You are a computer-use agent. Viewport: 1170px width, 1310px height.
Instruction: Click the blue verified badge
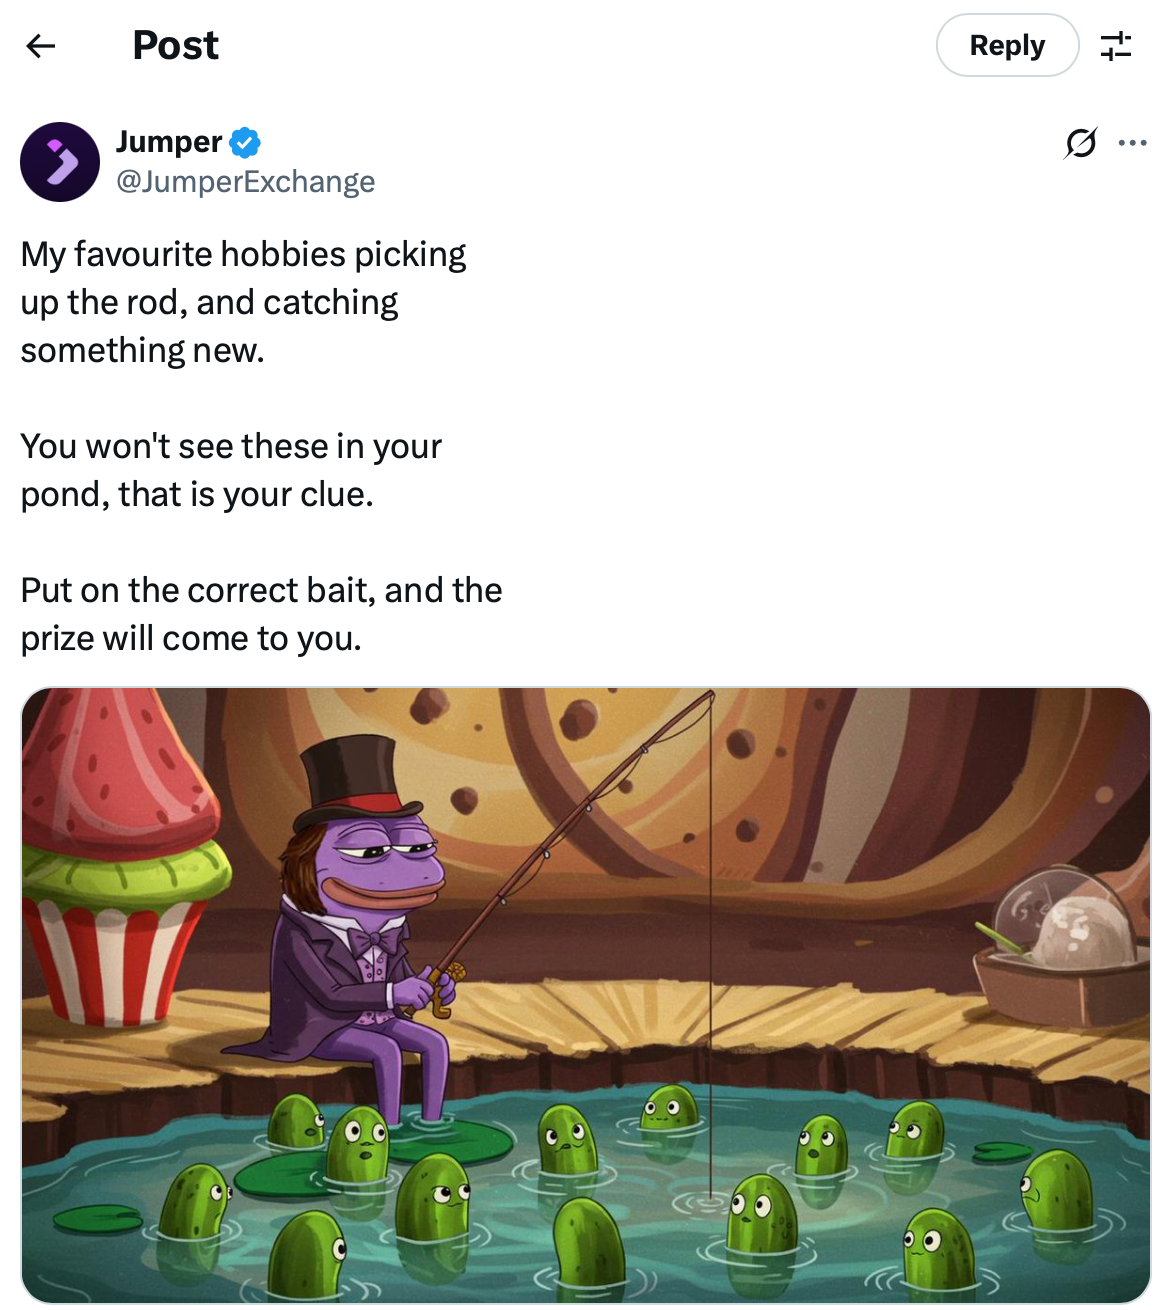pos(245,143)
